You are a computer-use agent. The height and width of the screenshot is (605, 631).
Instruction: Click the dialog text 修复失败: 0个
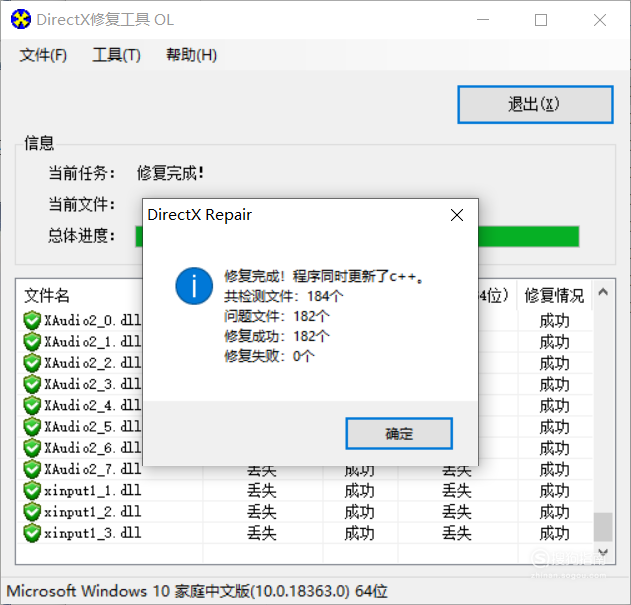[269, 356]
